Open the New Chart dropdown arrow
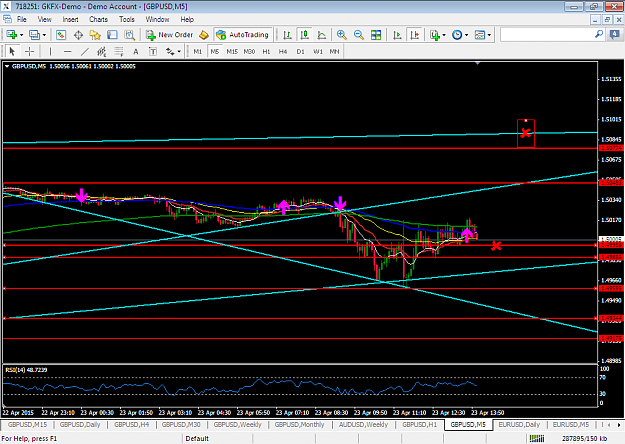The width and height of the screenshot is (625, 444). tap(22, 35)
